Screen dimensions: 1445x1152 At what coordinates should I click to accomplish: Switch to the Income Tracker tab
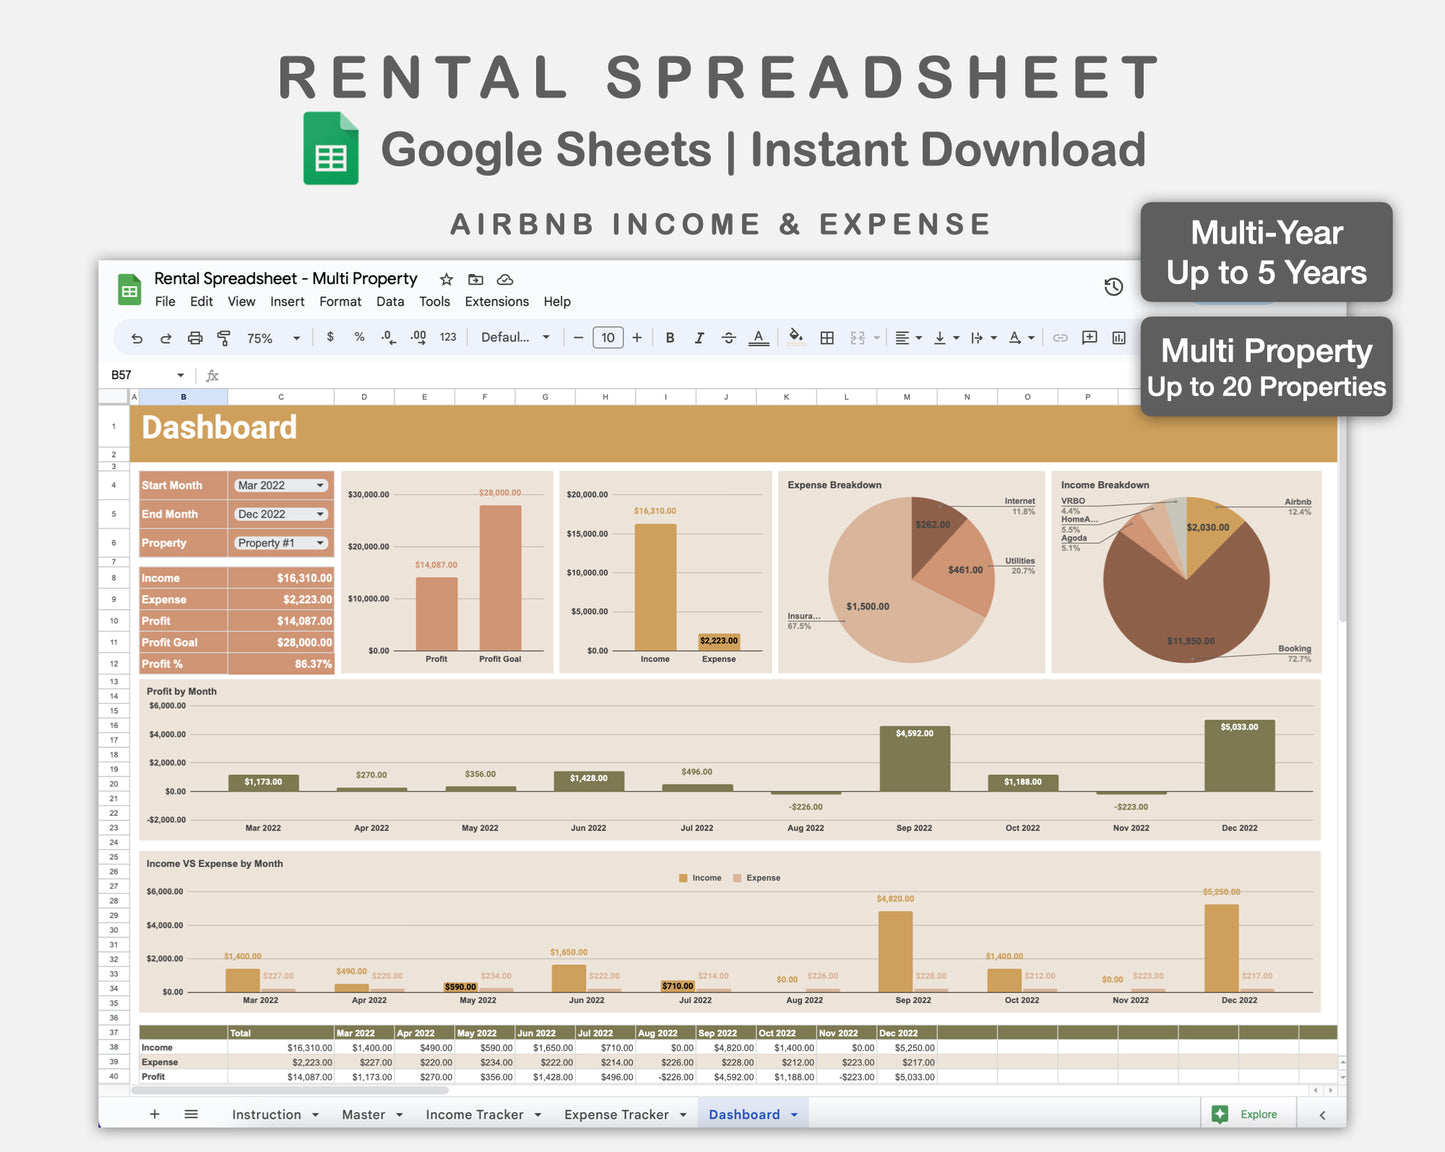475,1114
